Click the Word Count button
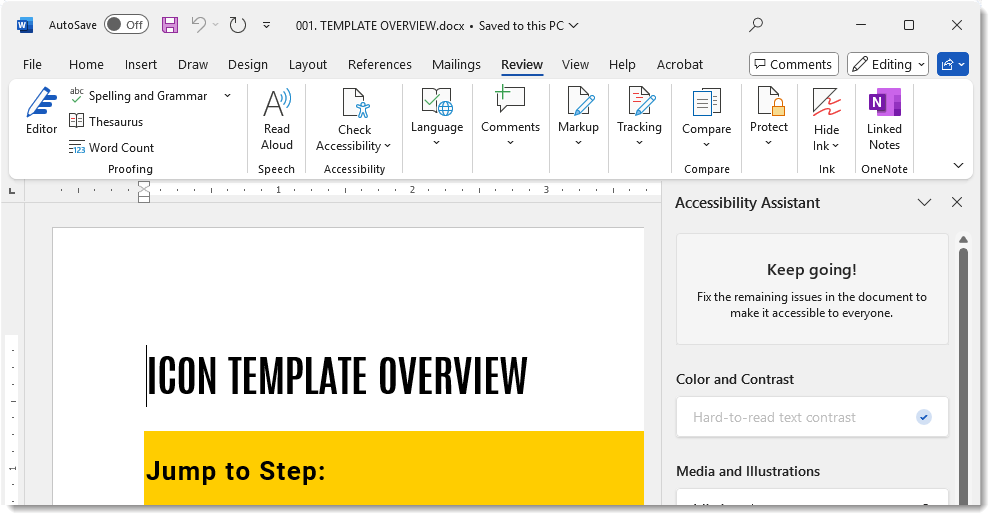This screenshot has height=520, width=997. click(x=111, y=147)
